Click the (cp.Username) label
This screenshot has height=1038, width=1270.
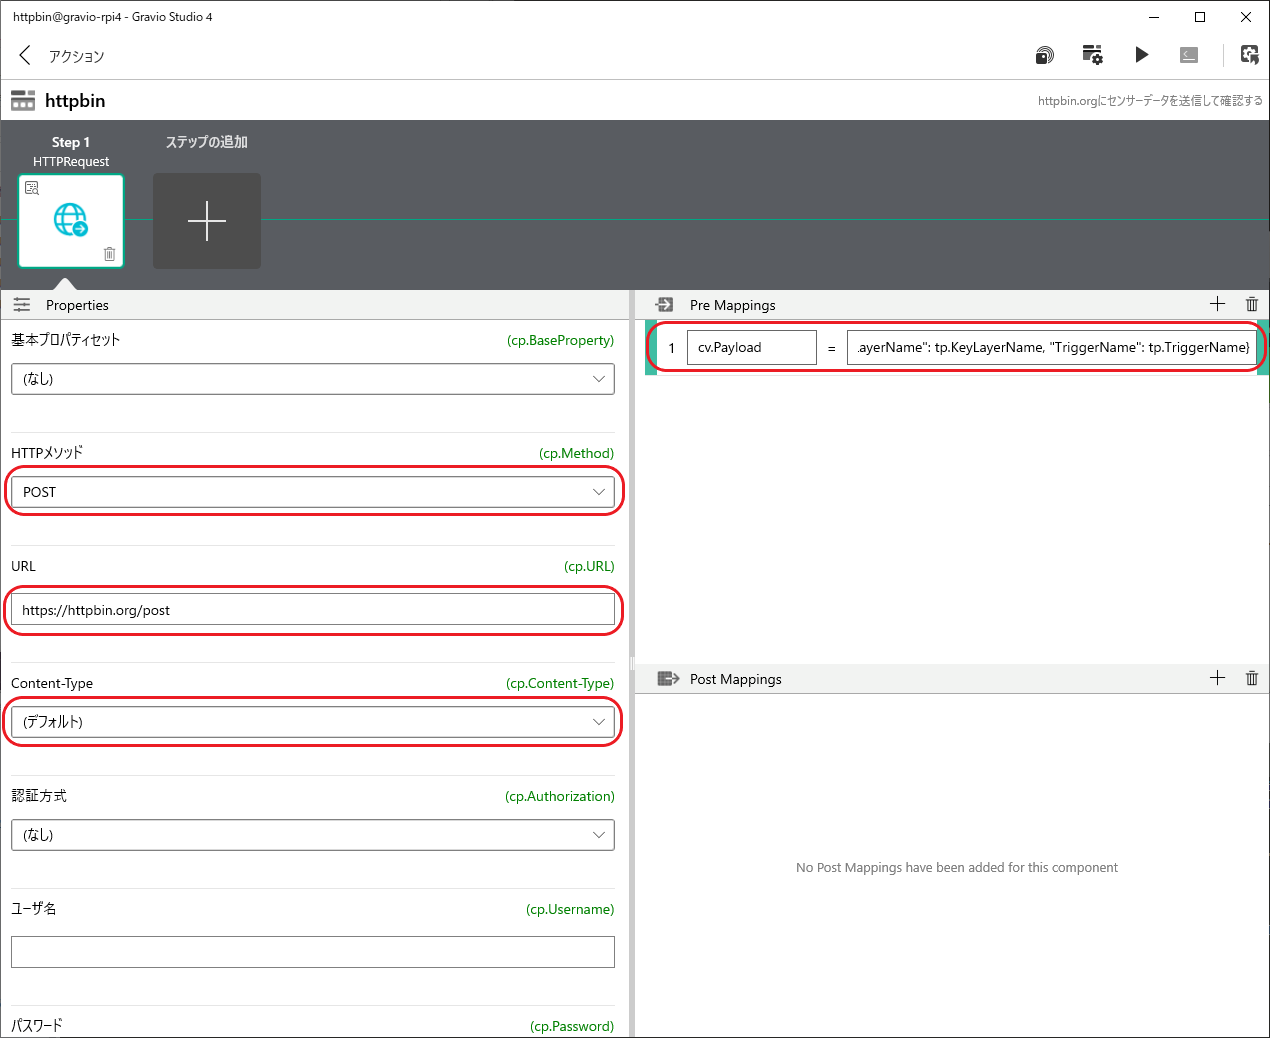[570, 909]
